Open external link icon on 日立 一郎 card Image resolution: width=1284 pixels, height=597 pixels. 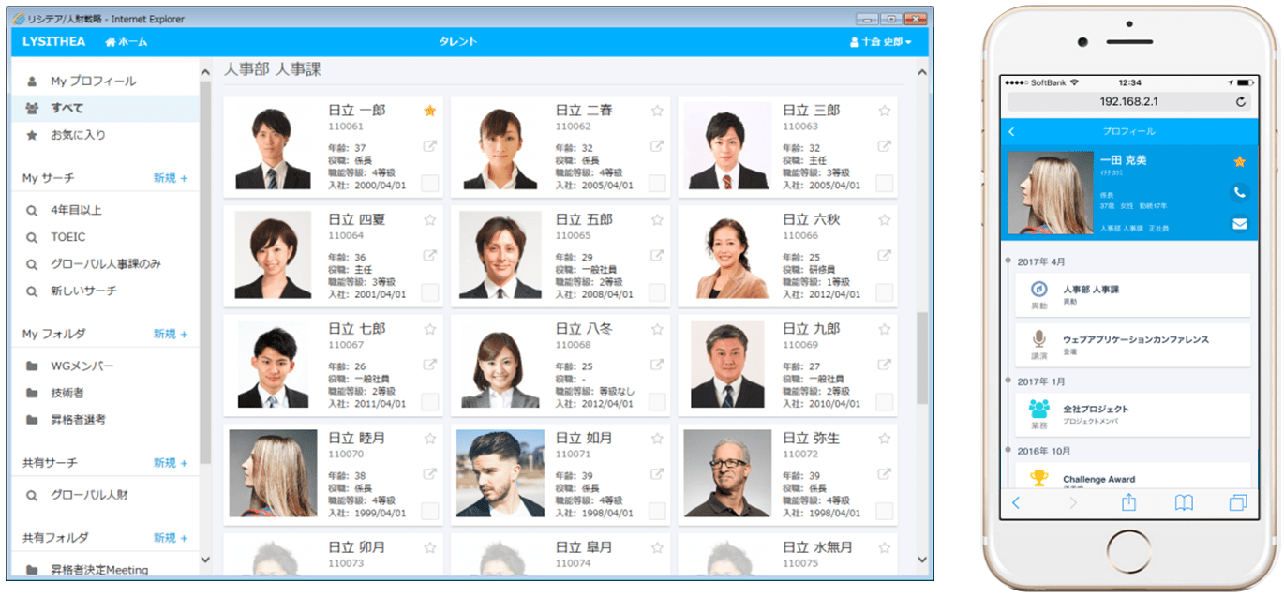(430, 147)
